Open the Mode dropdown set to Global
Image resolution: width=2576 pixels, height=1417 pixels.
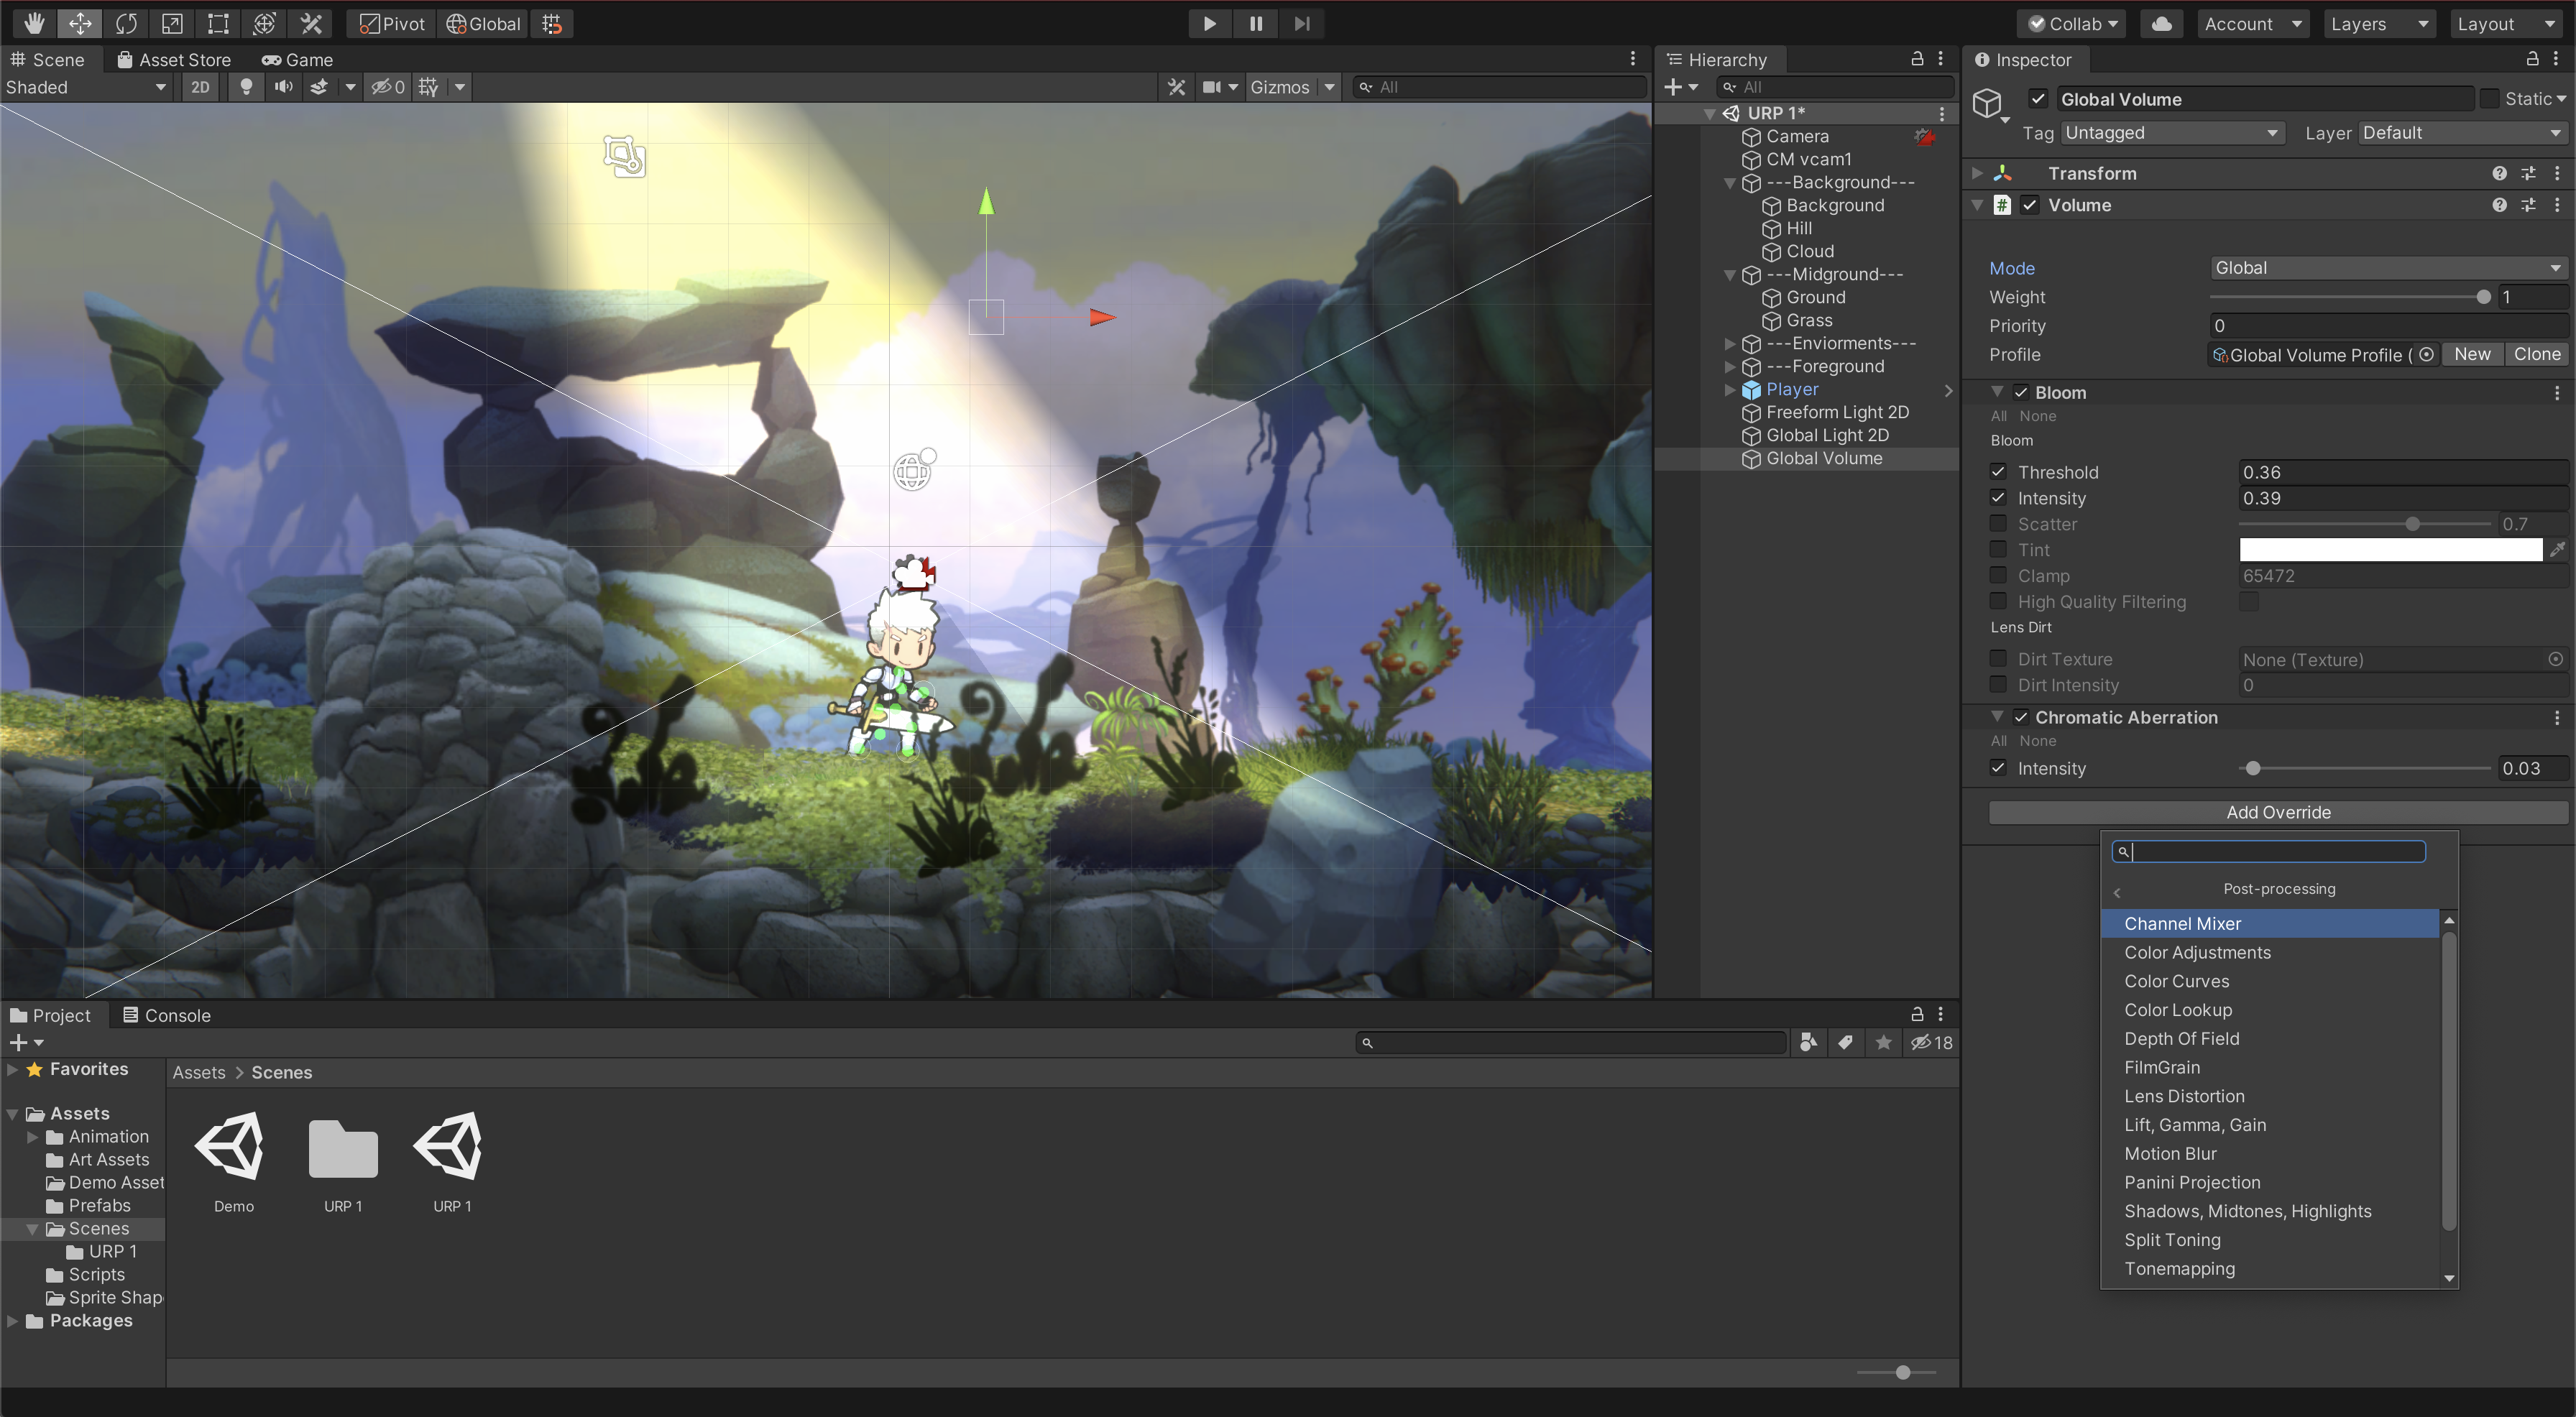pyautogui.click(x=2386, y=268)
